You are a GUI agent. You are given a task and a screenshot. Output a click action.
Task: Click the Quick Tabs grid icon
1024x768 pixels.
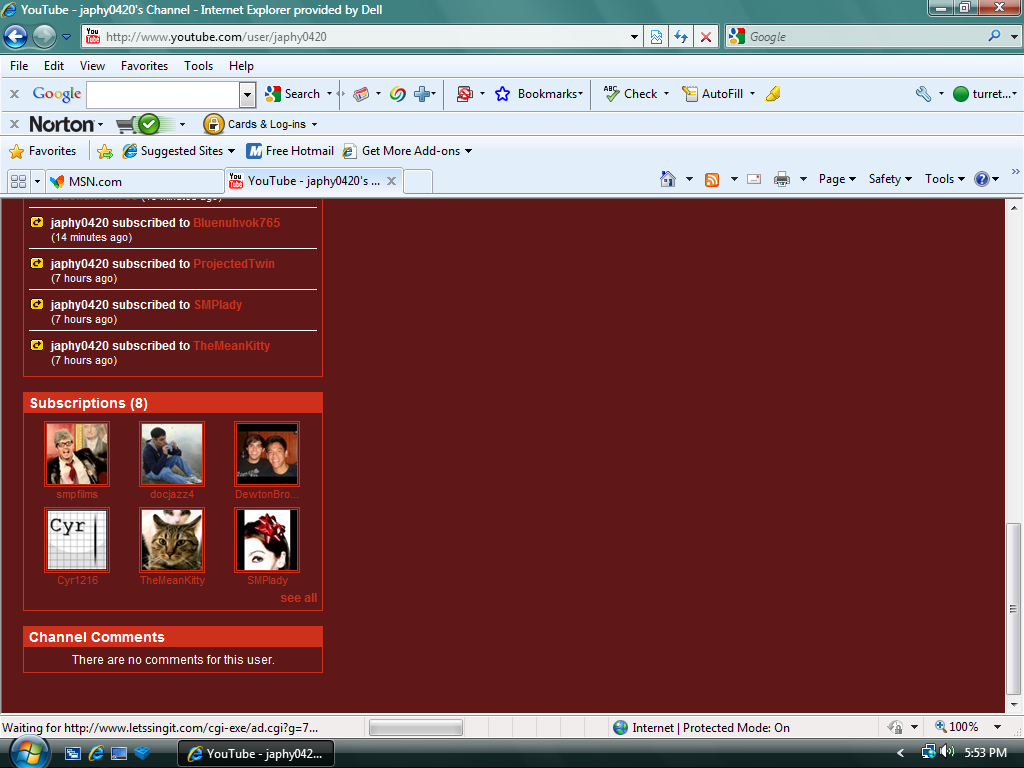tap(18, 181)
